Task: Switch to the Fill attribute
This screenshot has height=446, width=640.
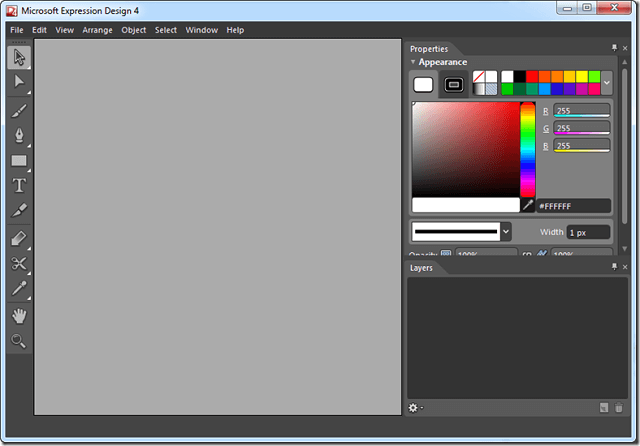Action: click(423, 84)
